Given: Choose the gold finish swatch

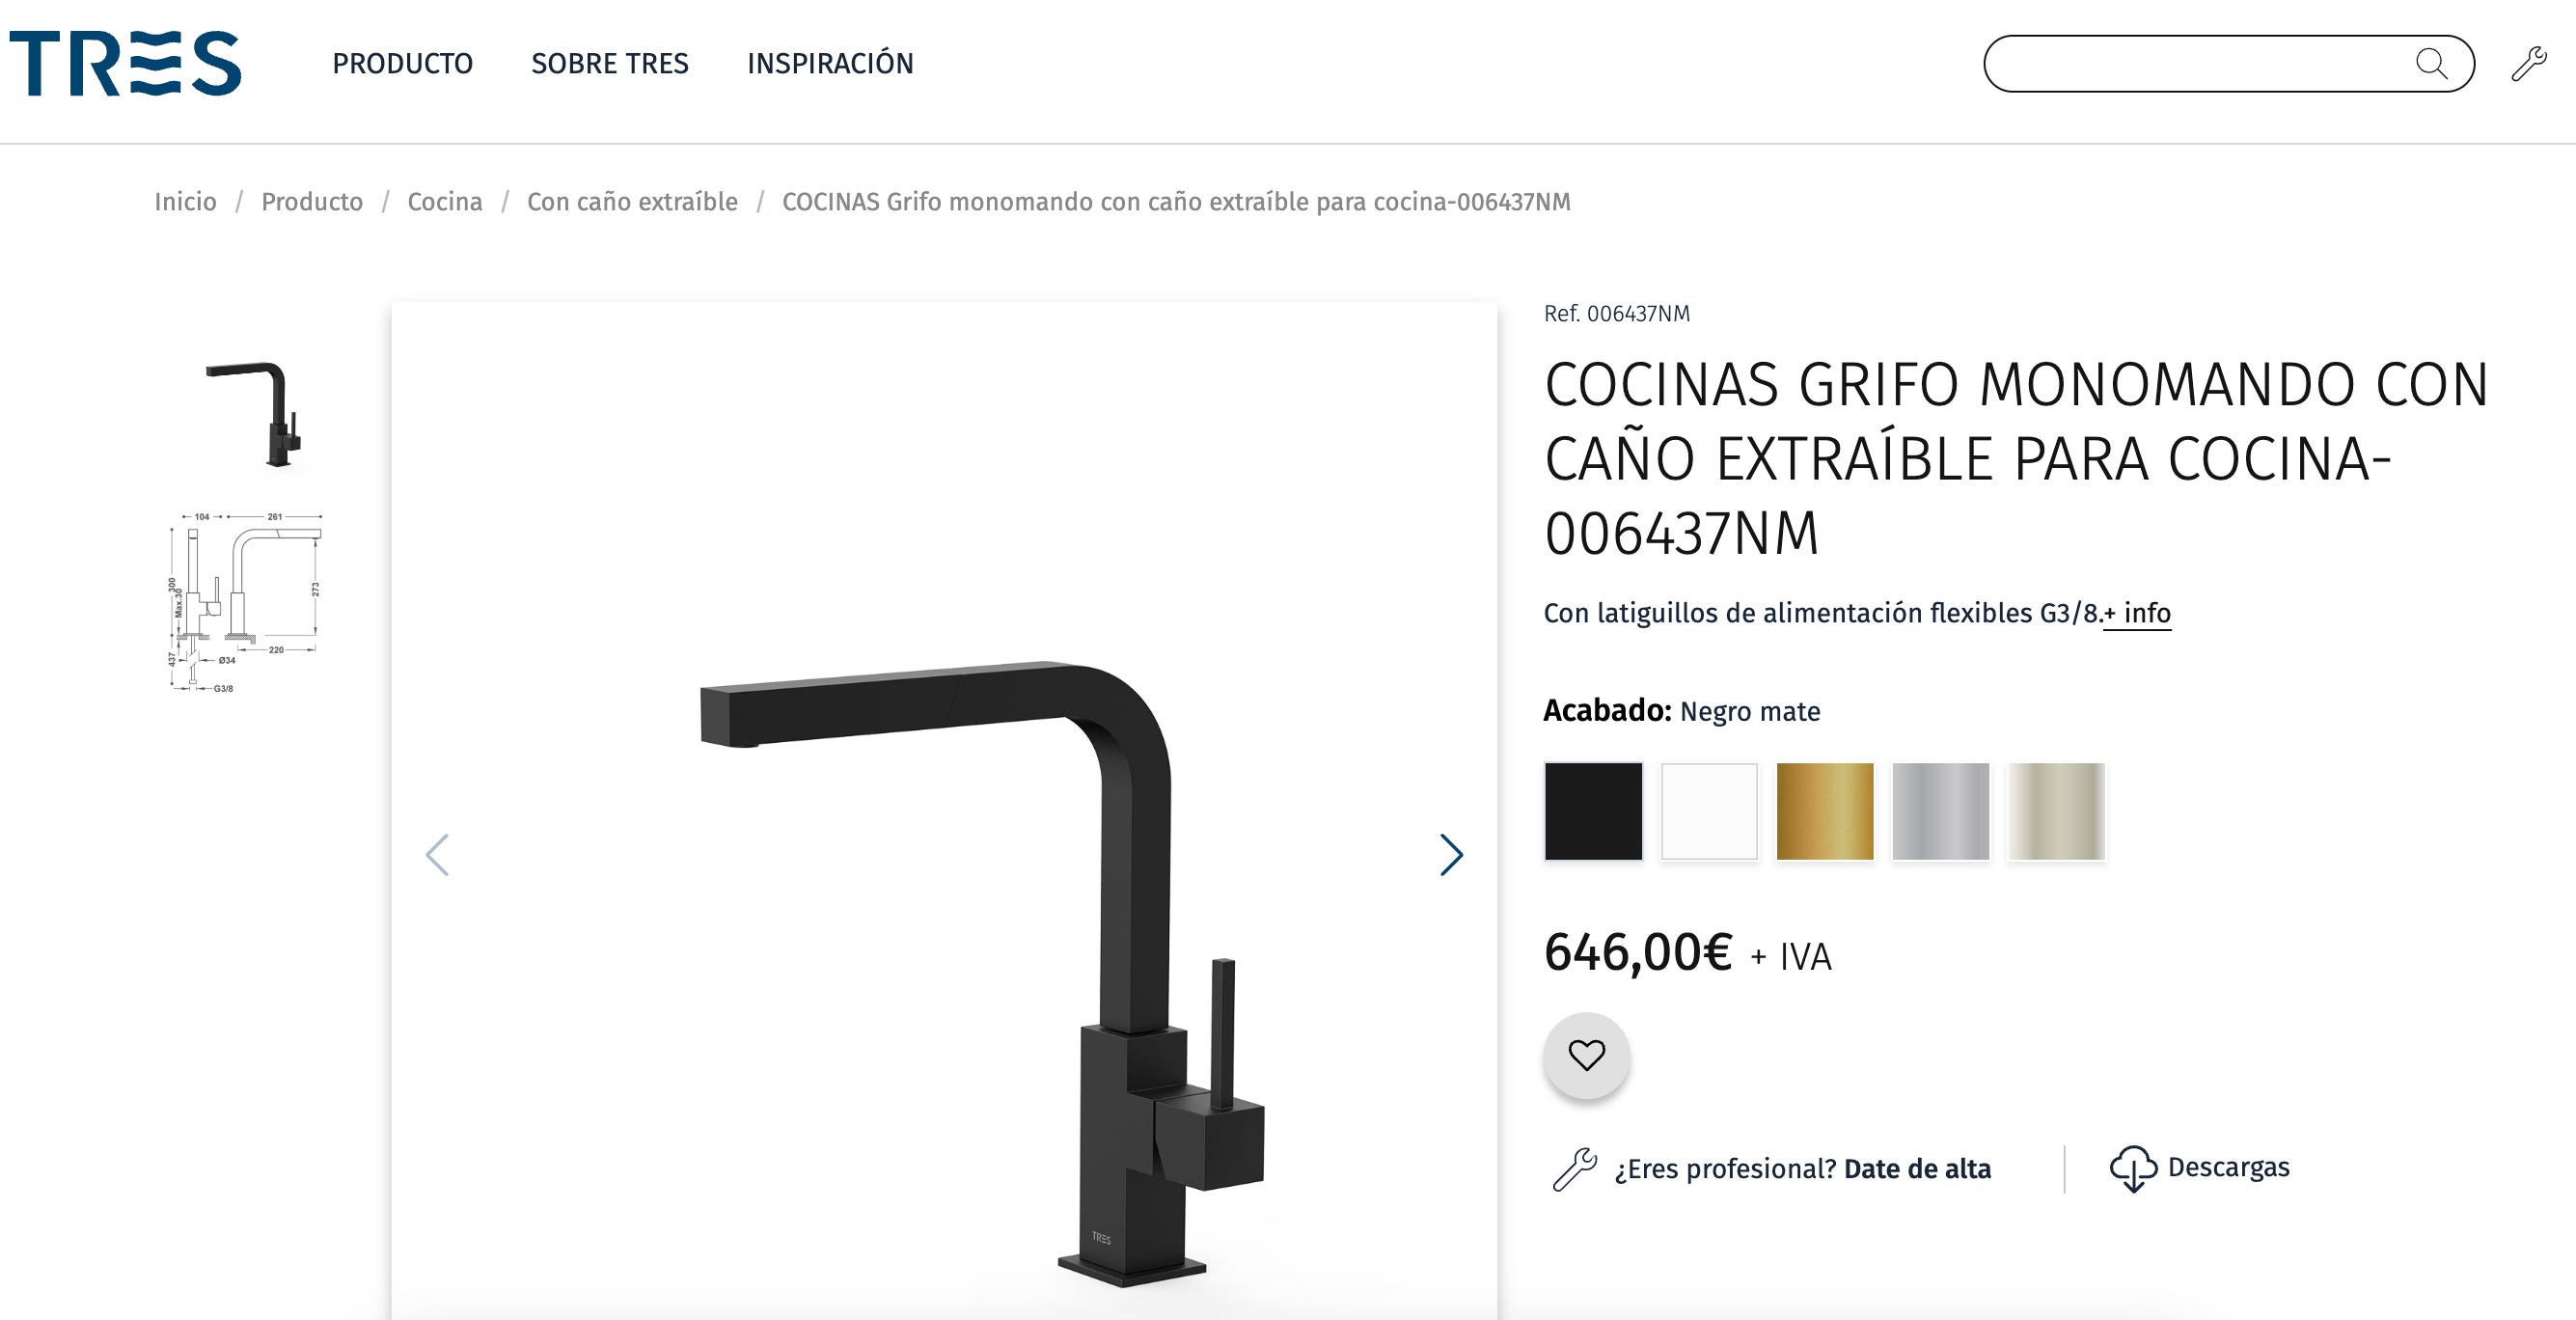Looking at the screenshot, I should click(1825, 811).
